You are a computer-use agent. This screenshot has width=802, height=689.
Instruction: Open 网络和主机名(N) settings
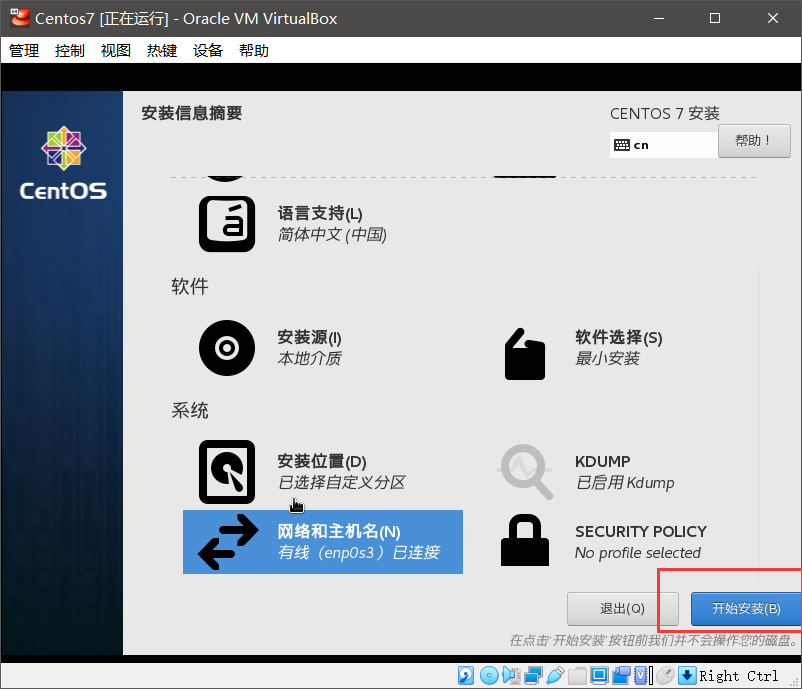[339, 531]
